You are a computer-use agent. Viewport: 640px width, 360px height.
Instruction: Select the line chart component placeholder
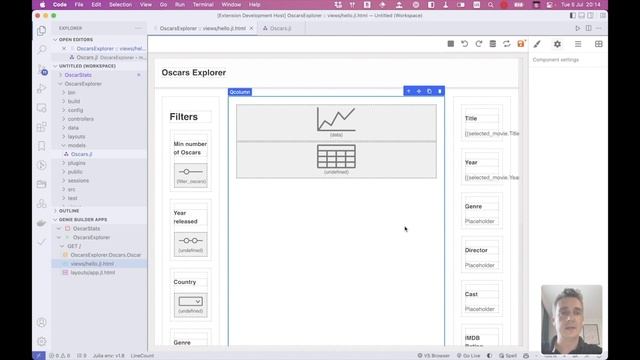pos(336,122)
